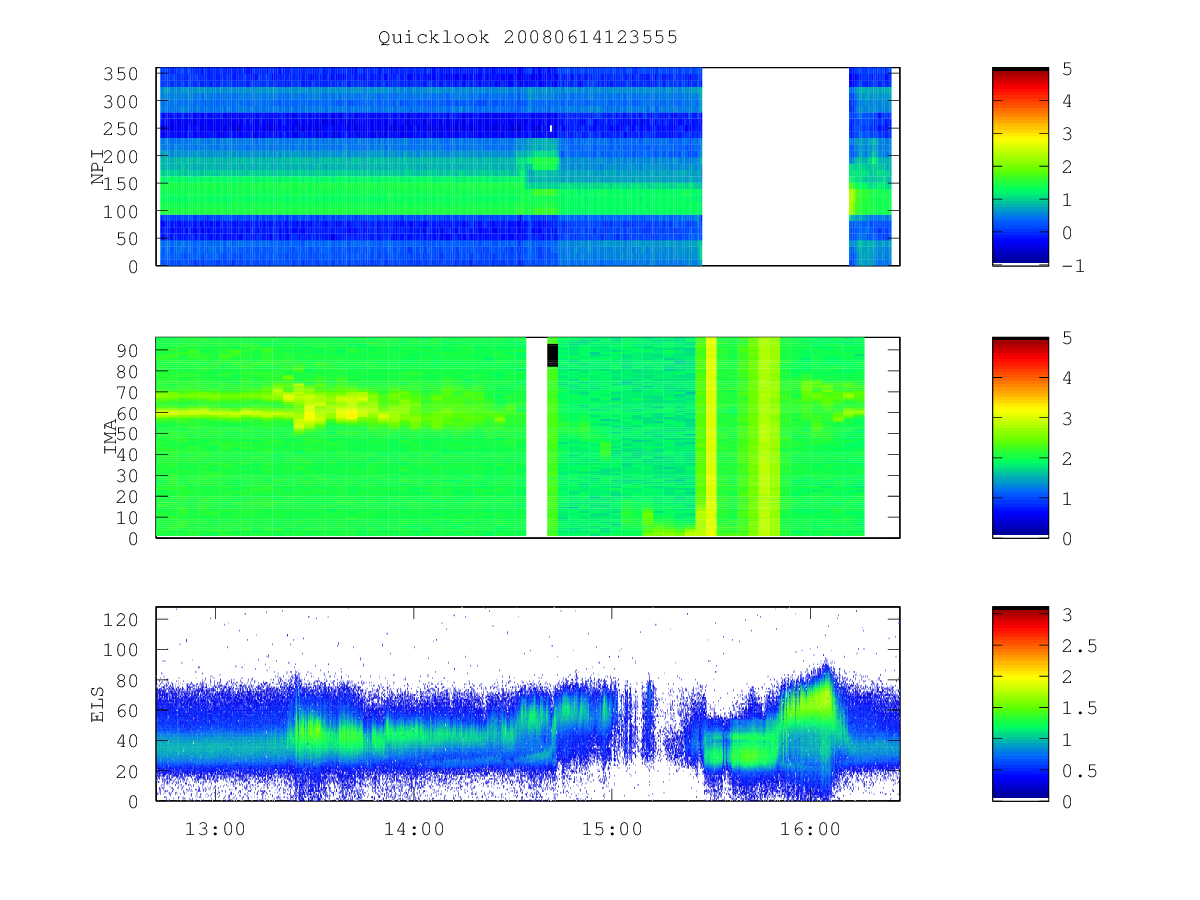Viewport: 1200px width, 900px height.
Task: Click the NPI spectrogram panel
Action: 528,167
